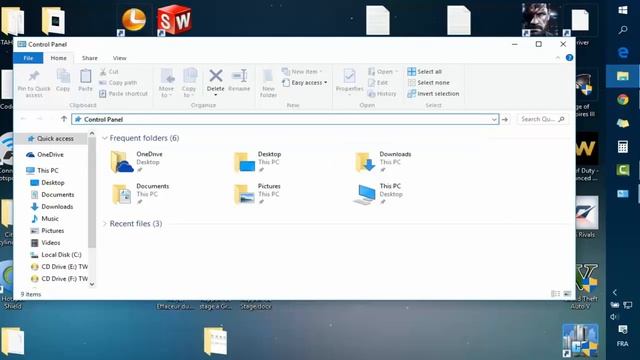This screenshot has width=640, height=360.
Task: Click the Windows Start button
Action: [x=623, y=10]
